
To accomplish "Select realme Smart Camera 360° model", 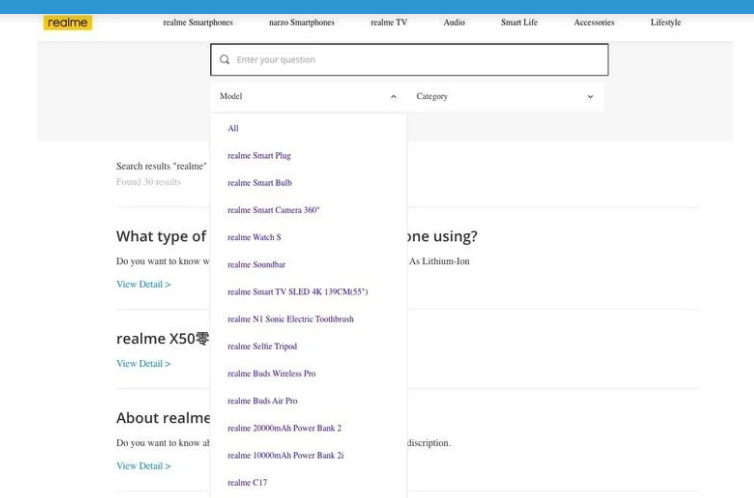I will click(273, 210).
